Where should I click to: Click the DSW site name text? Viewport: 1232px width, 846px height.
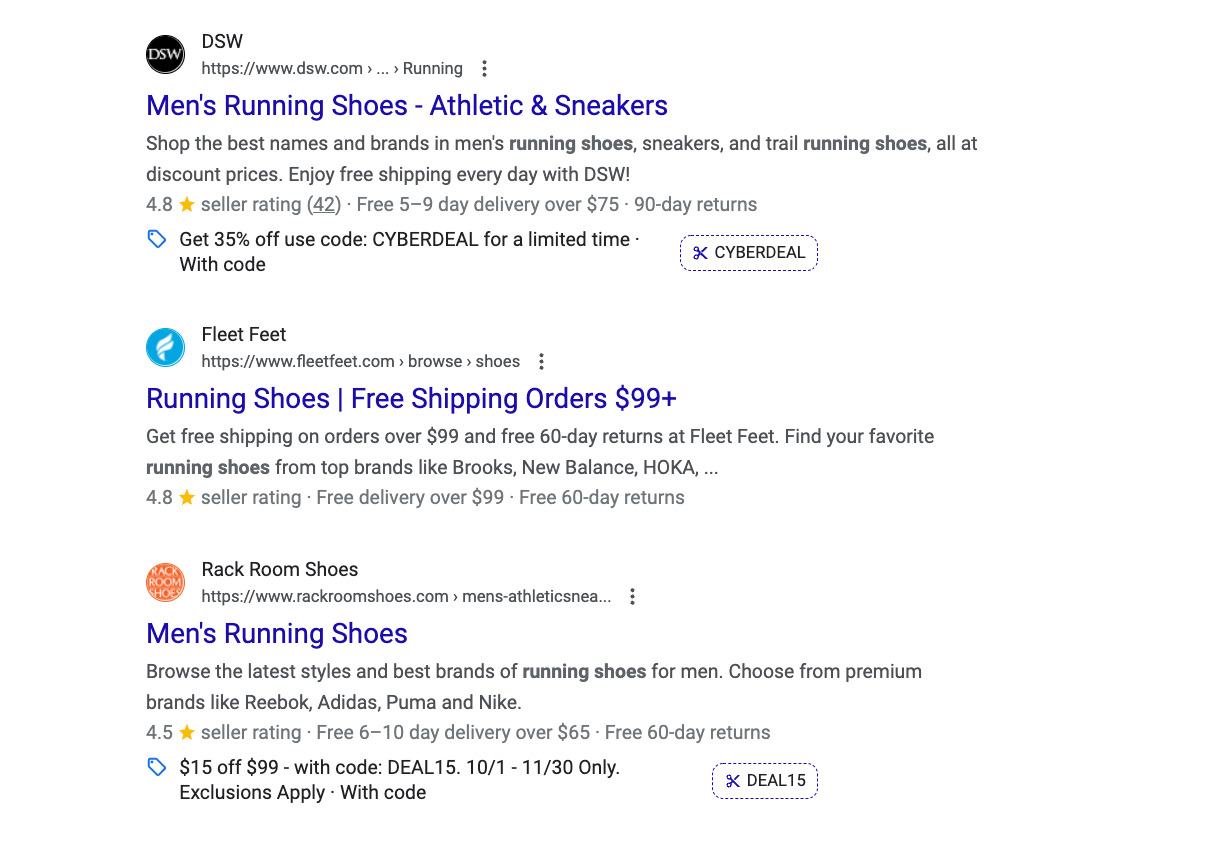point(222,42)
